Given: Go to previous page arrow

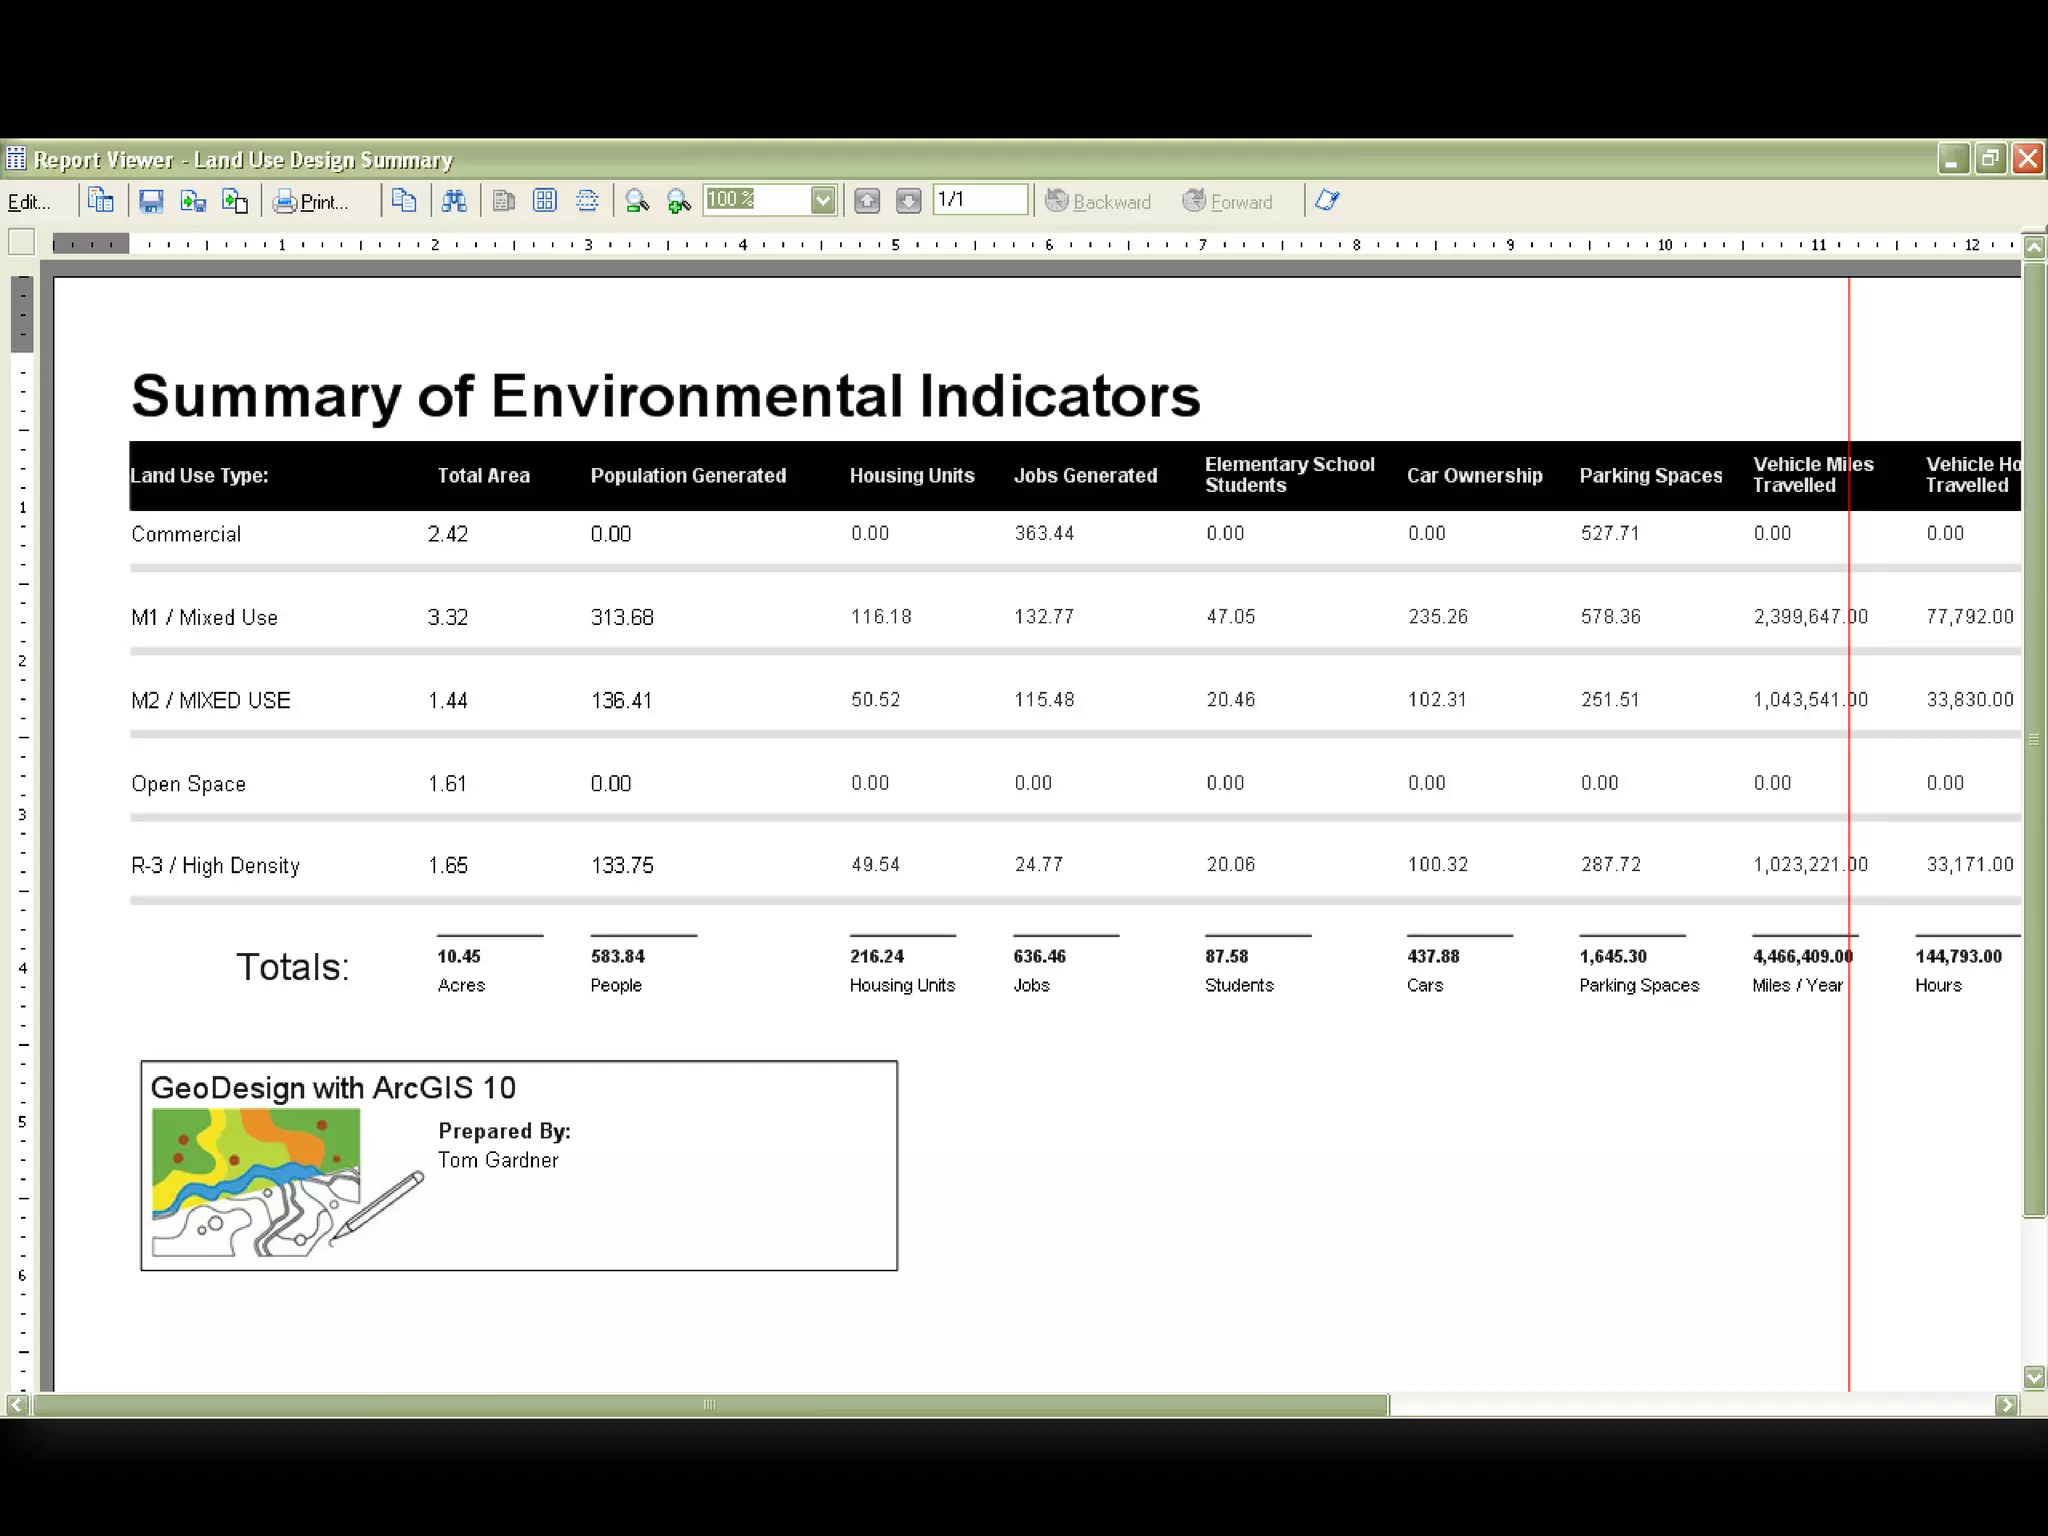Looking at the screenshot, I should coord(867,202).
